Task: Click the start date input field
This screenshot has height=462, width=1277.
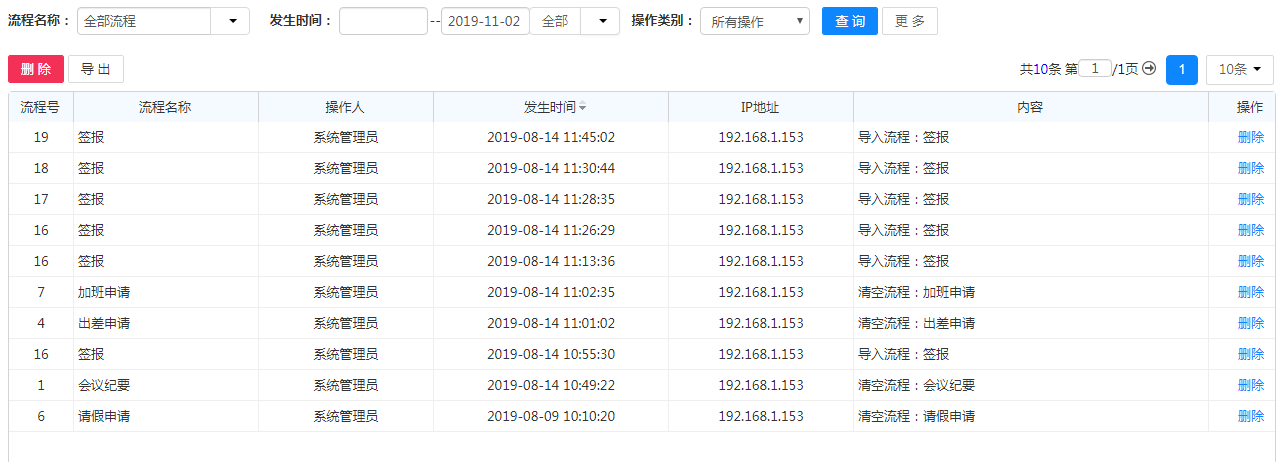Action: coord(383,21)
